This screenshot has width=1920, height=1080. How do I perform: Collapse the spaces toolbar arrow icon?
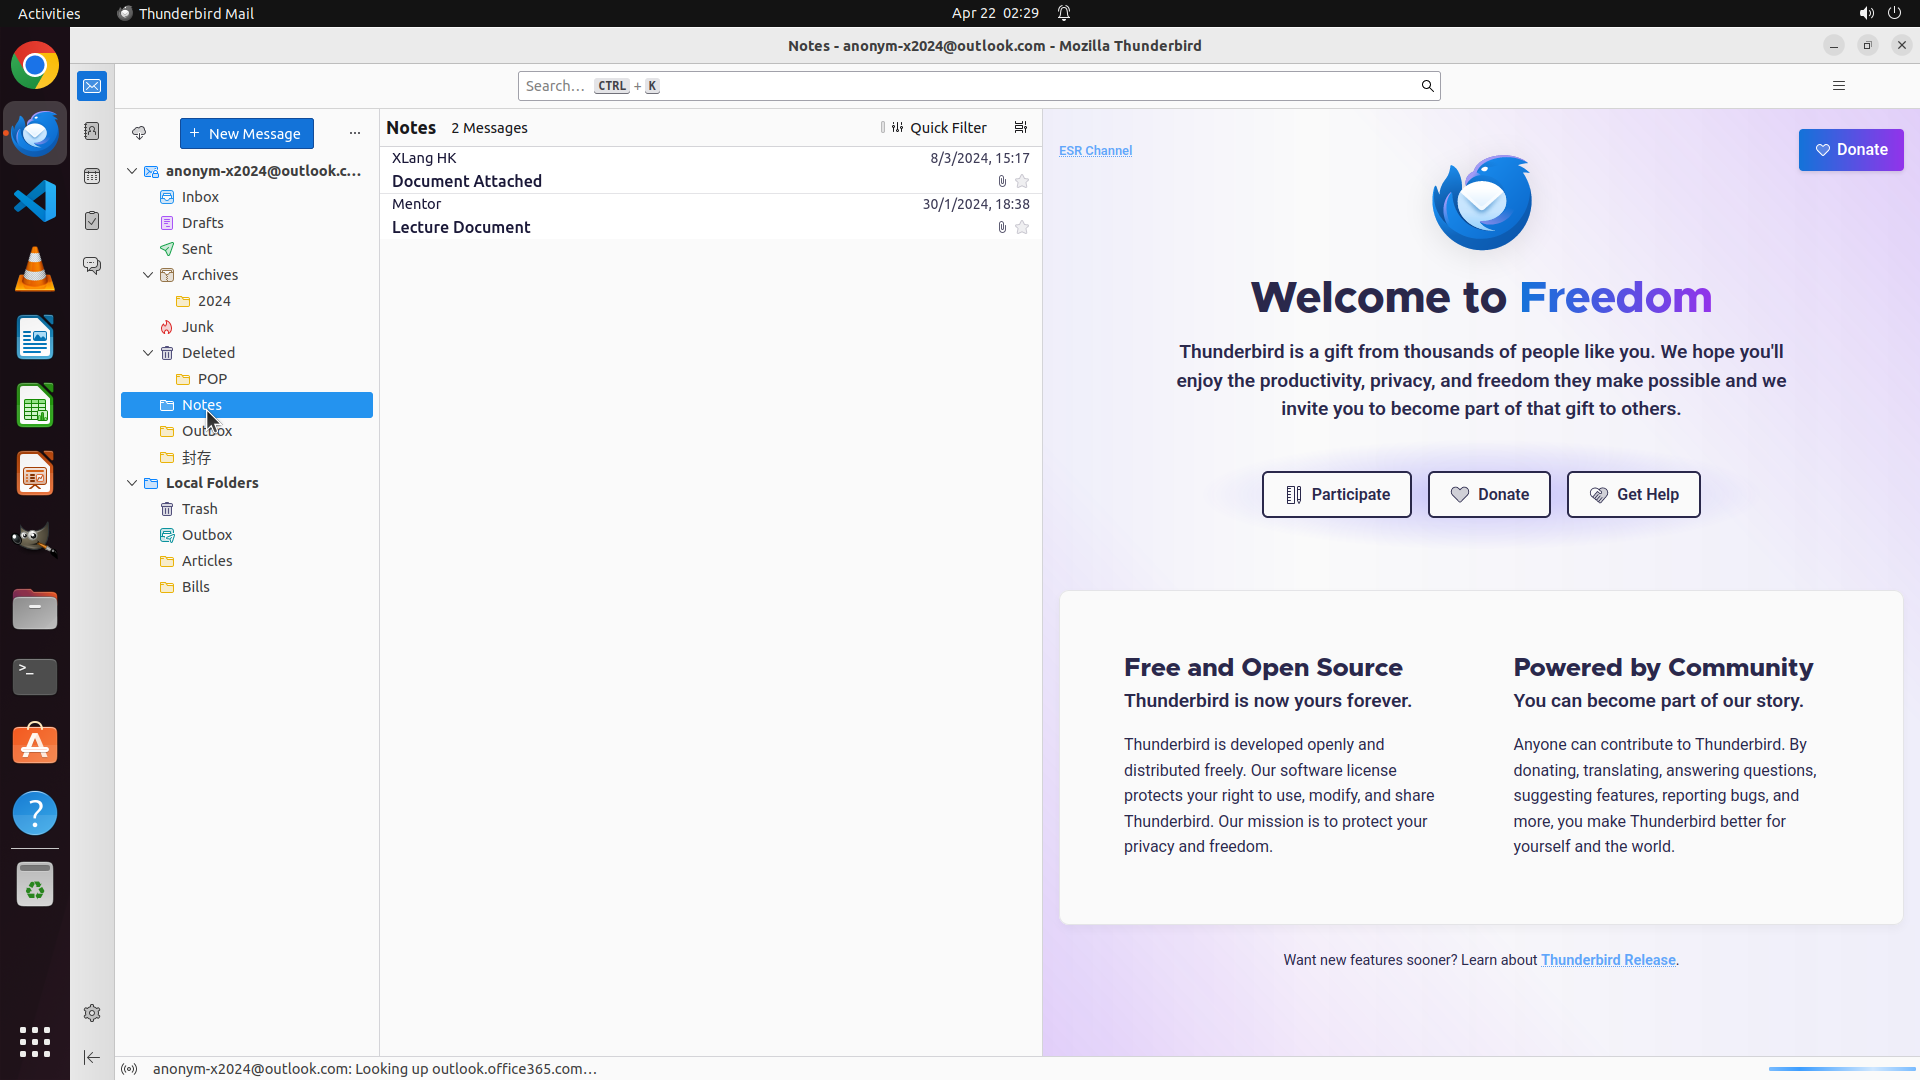click(92, 1057)
